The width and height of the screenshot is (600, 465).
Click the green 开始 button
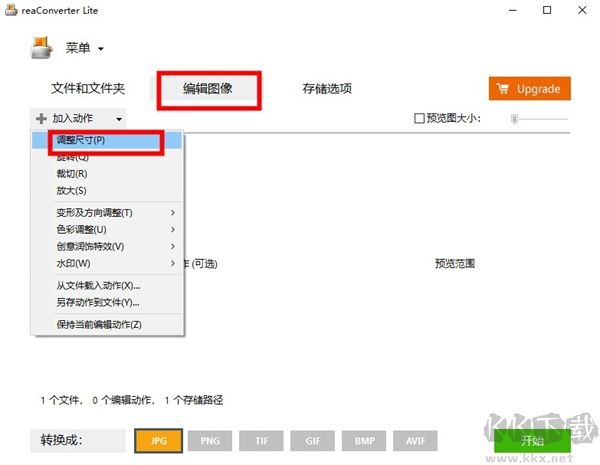532,441
